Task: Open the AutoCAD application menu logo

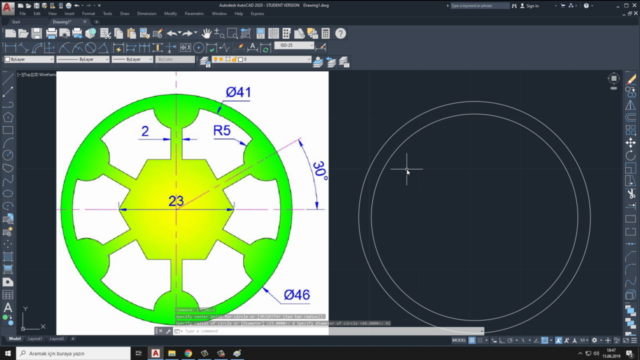Action: click(x=7, y=8)
